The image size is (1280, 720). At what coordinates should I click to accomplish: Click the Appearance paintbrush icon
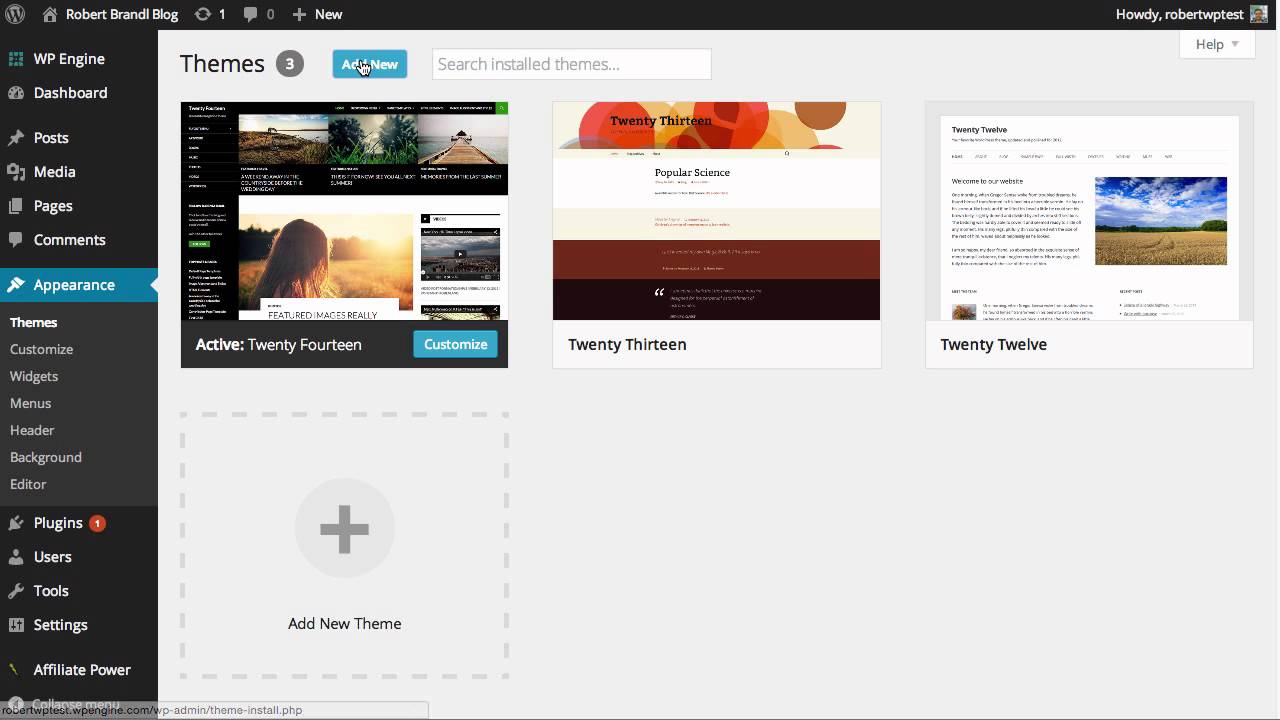point(16,285)
